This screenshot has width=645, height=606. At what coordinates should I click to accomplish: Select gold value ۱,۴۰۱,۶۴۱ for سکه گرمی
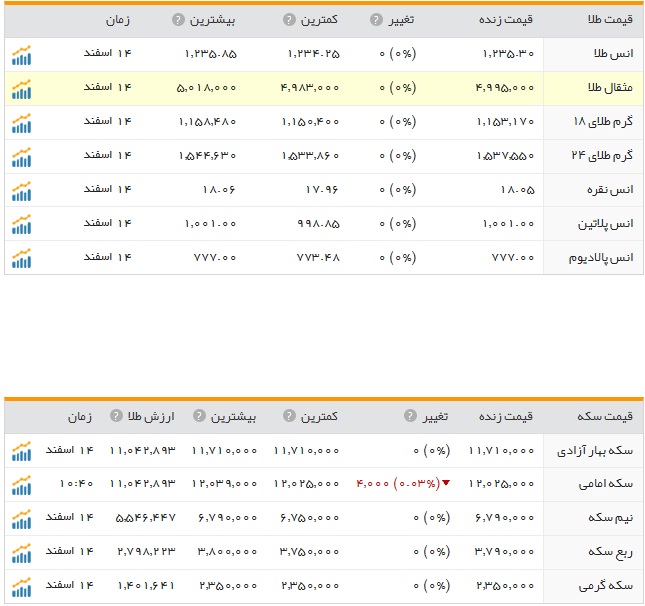146,586
